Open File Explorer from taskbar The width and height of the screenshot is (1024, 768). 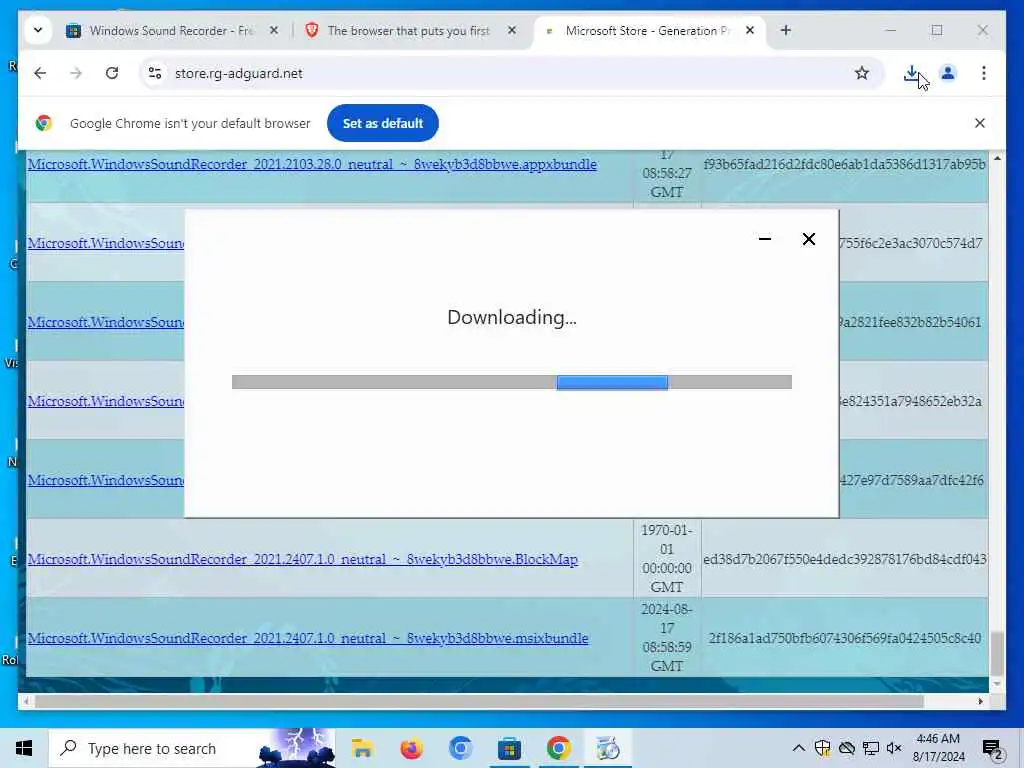click(x=362, y=748)
